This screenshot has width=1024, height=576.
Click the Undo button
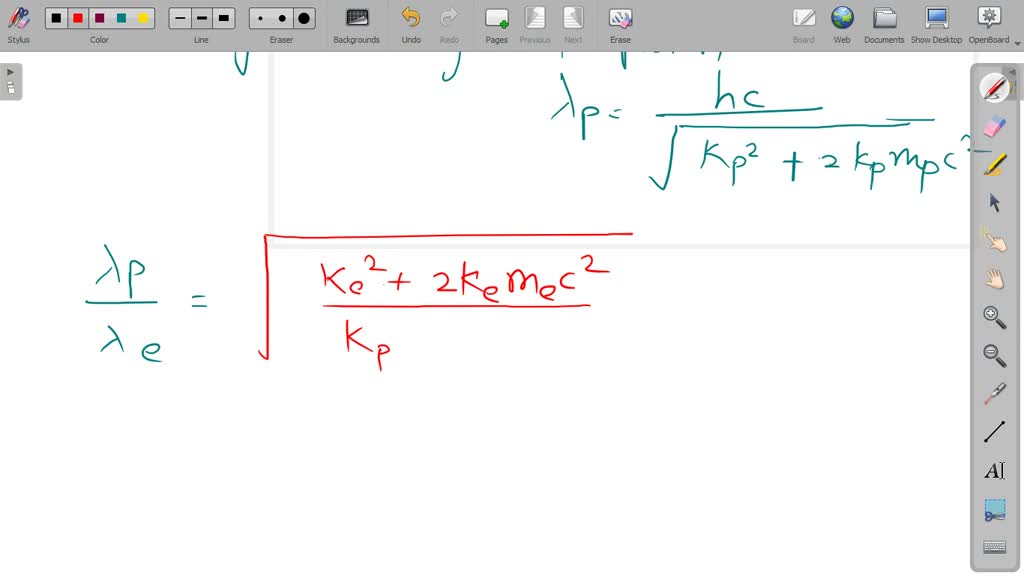point(411,23)
